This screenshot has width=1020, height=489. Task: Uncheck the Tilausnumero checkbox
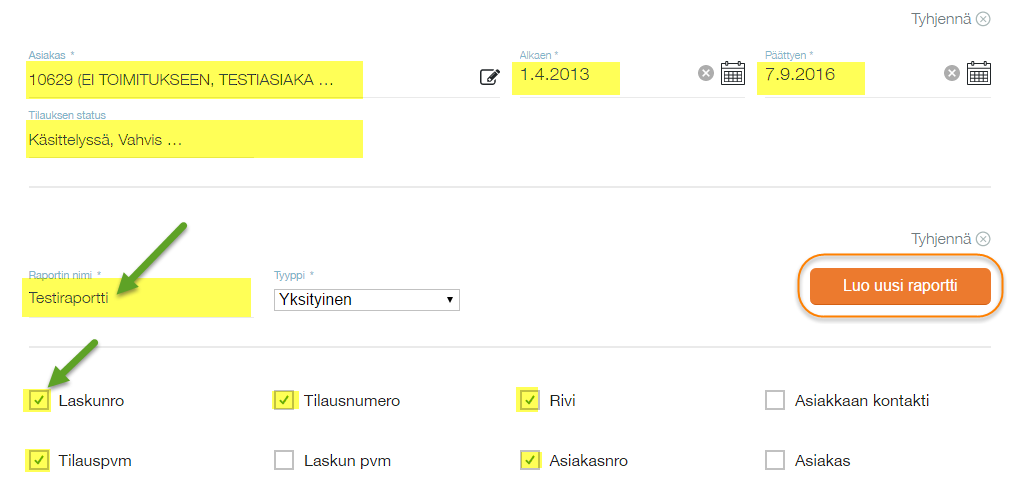284,401
